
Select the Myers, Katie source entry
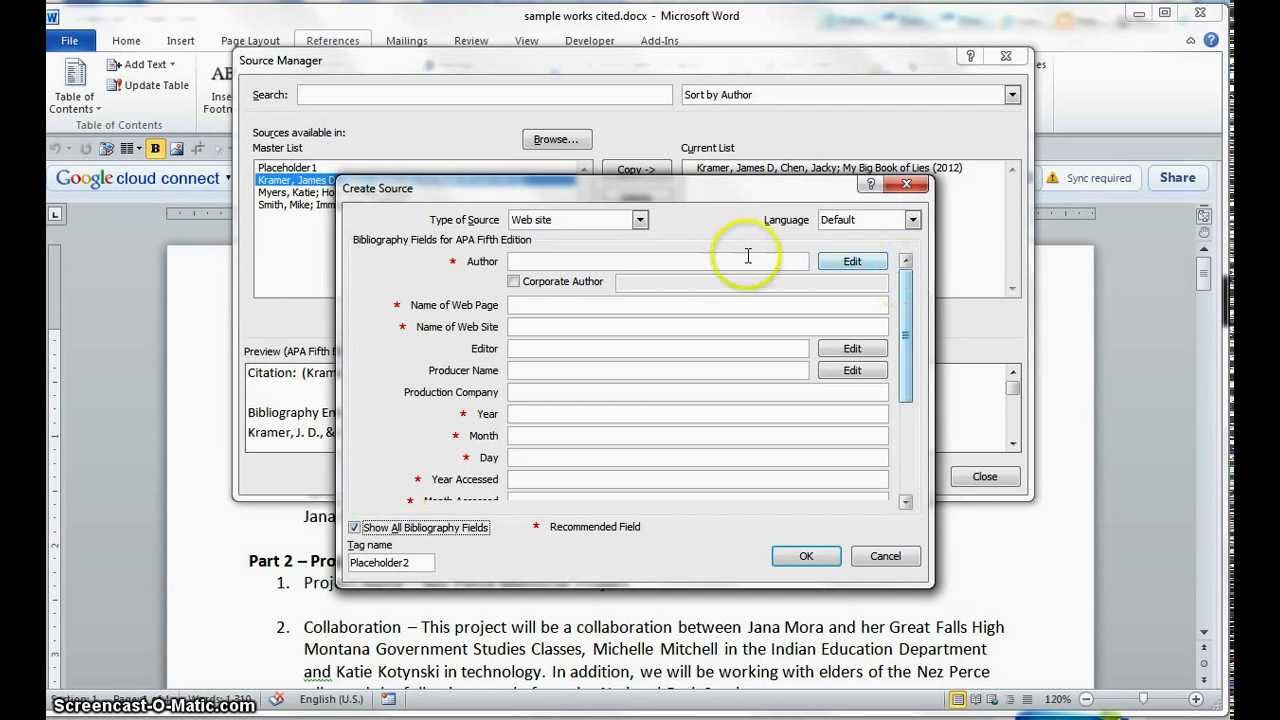click(x=296, y=192)
